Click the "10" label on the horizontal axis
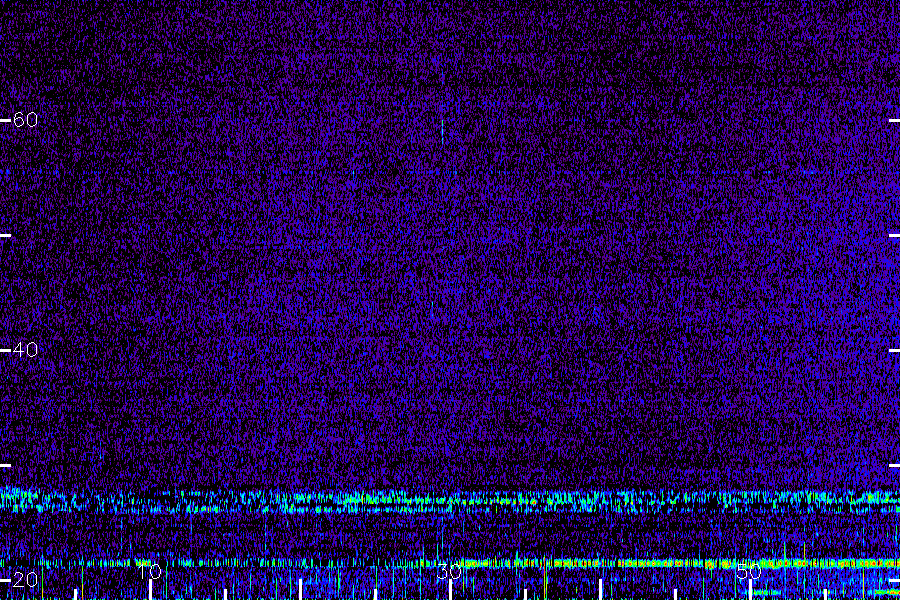 [x=149, y=571]
